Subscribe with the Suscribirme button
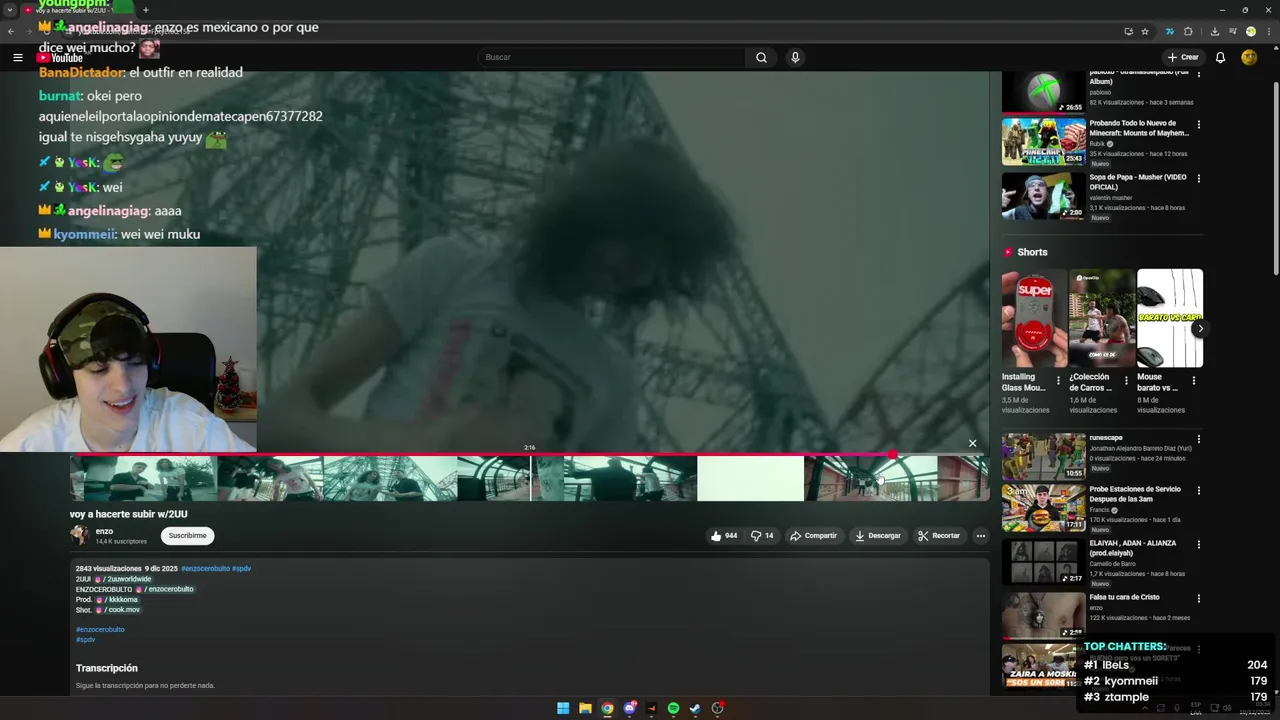Screen dimensions: 1280x720 point(187,536)
